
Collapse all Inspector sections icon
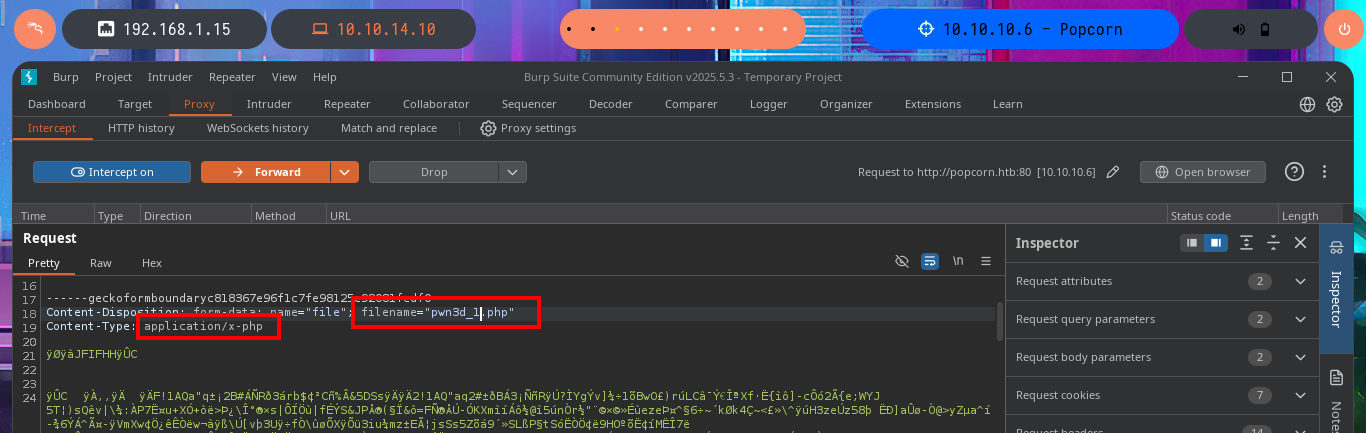(1274, 243)
